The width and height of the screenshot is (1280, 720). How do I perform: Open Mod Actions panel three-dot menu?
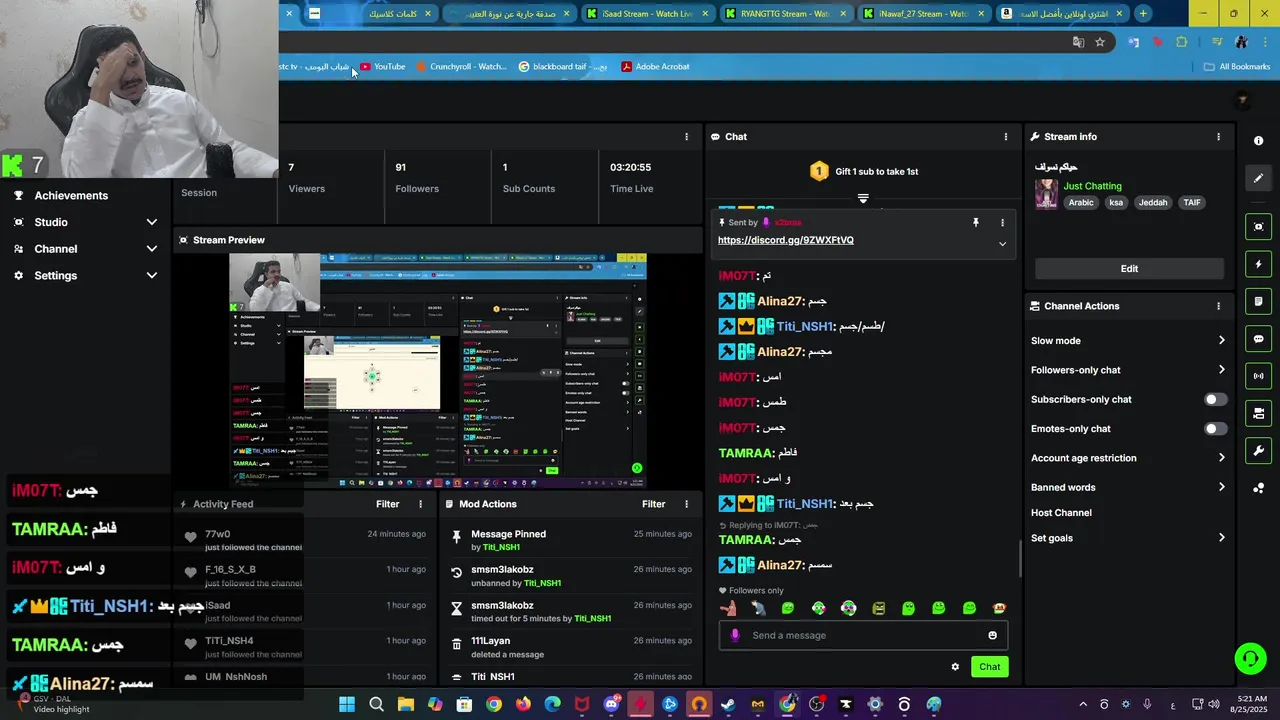click(x=686, y=504)
